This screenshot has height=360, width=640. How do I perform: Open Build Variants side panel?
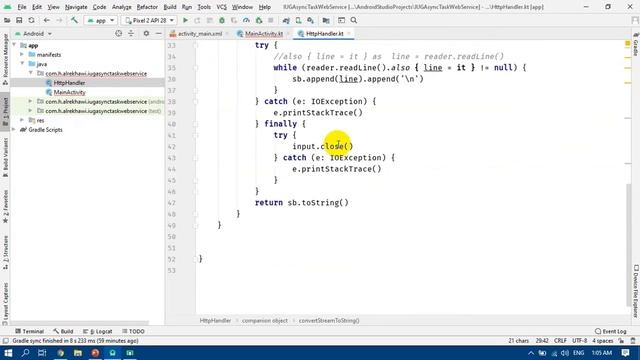(x=5, y=157)
